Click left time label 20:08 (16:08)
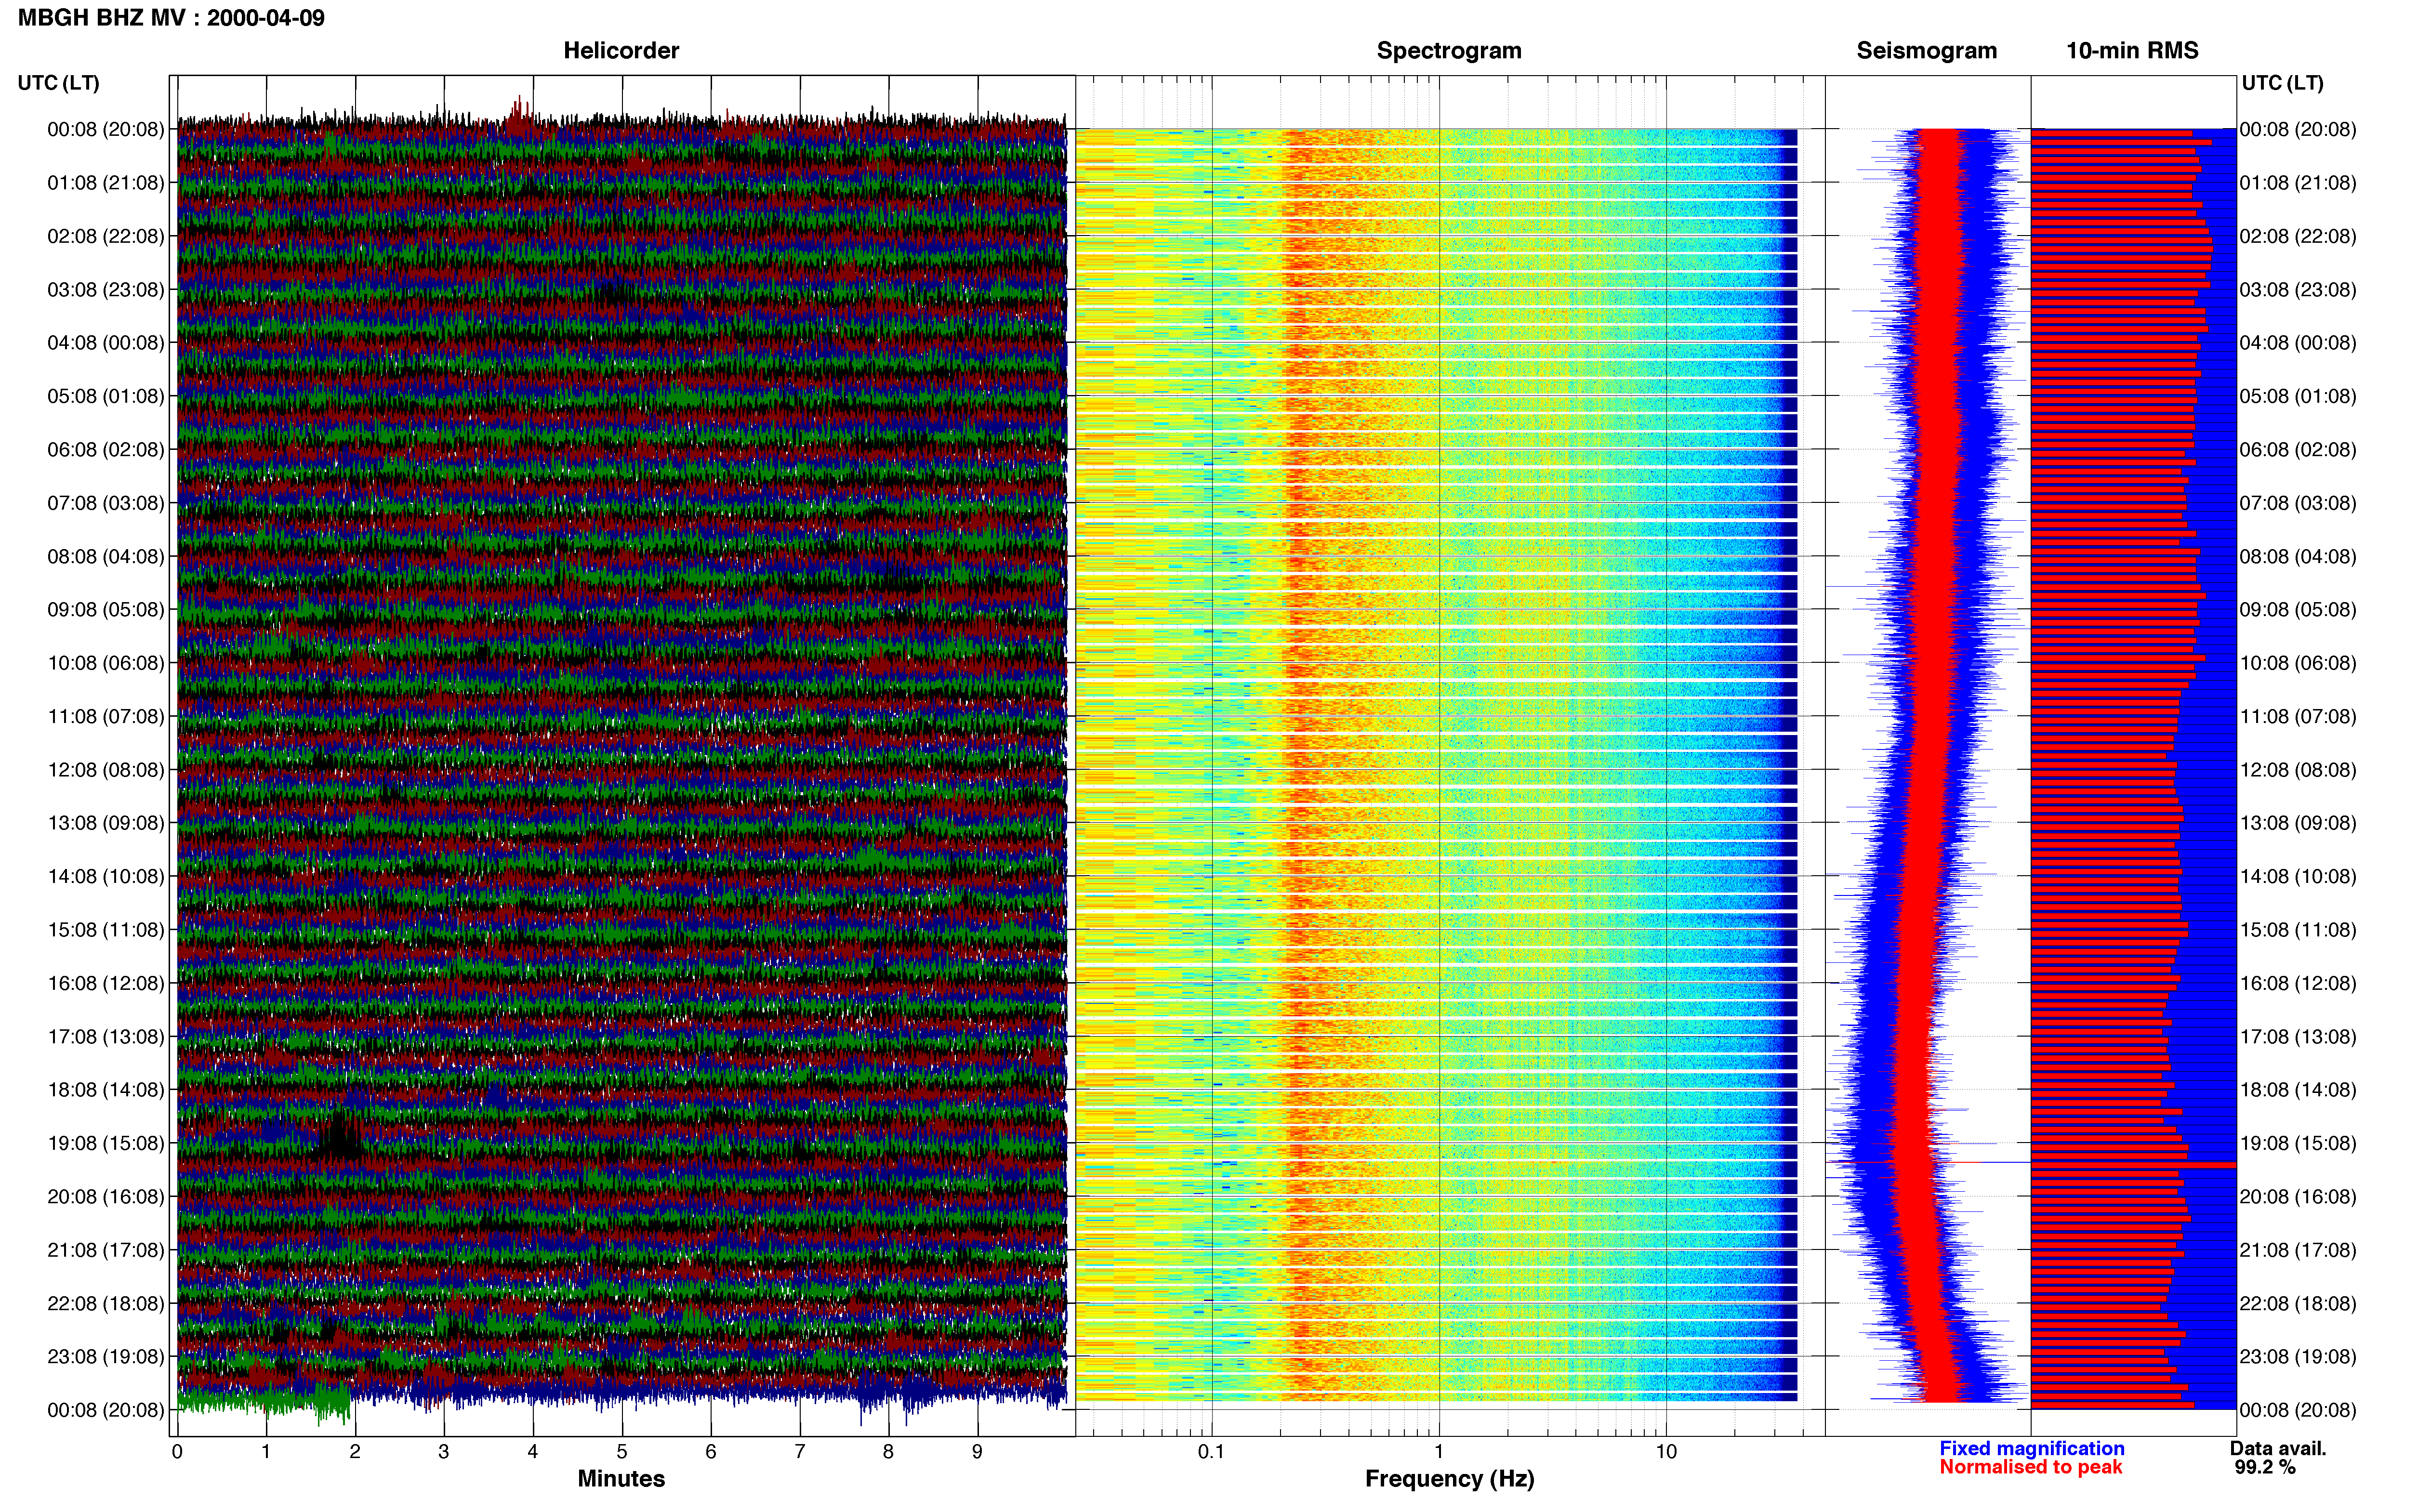This screenshot has height=1512, width=2418. 105,1196
